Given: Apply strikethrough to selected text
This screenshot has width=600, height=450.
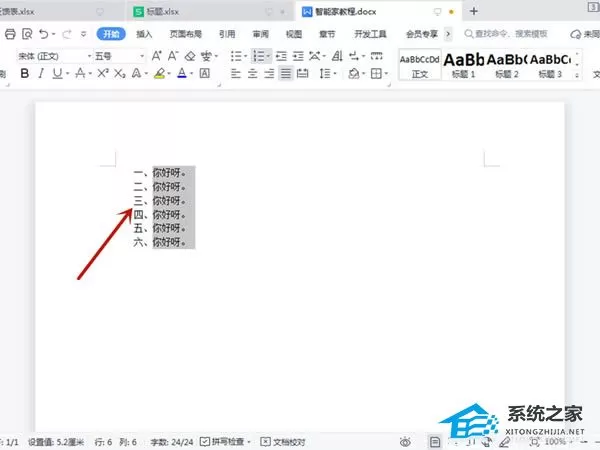Looking at the screenshot, I should (80, 73).
